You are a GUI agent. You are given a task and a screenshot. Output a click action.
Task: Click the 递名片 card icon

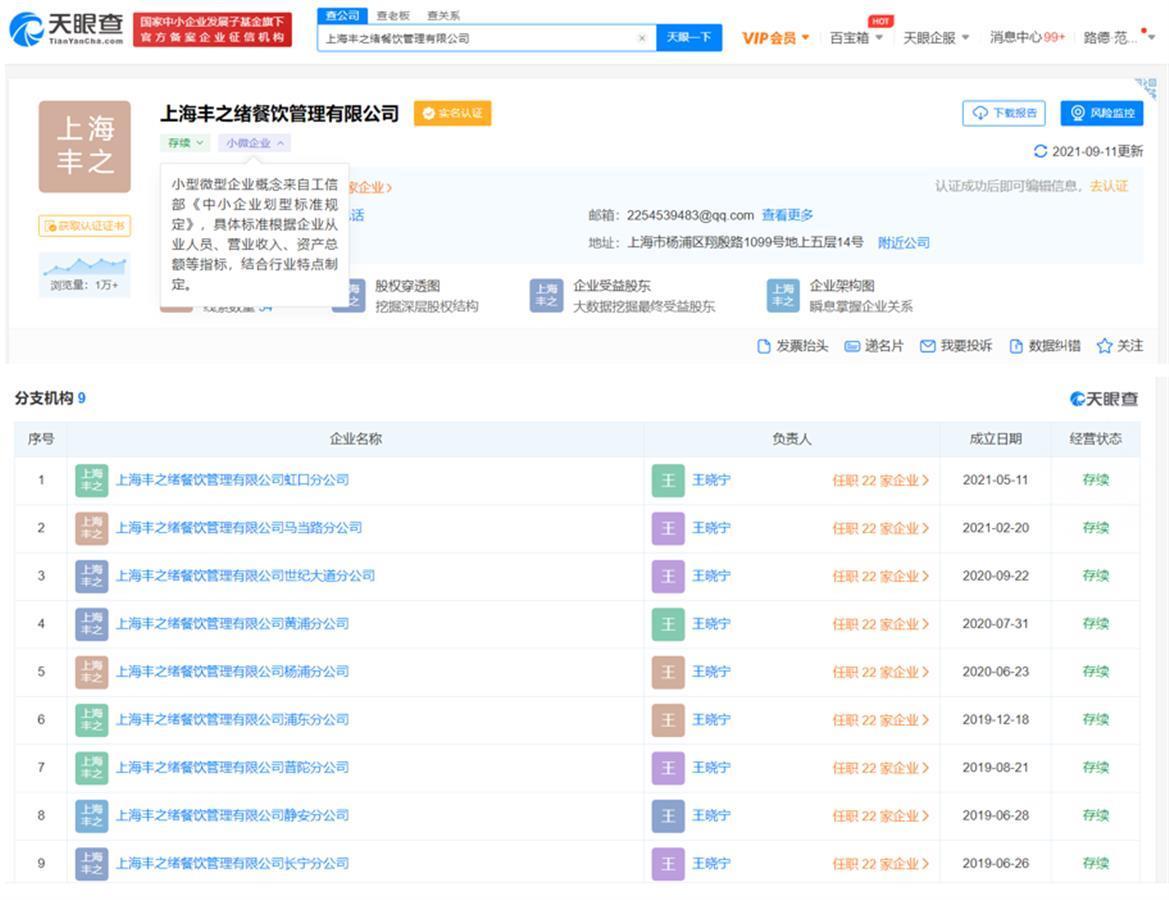[x=851, y=346]
